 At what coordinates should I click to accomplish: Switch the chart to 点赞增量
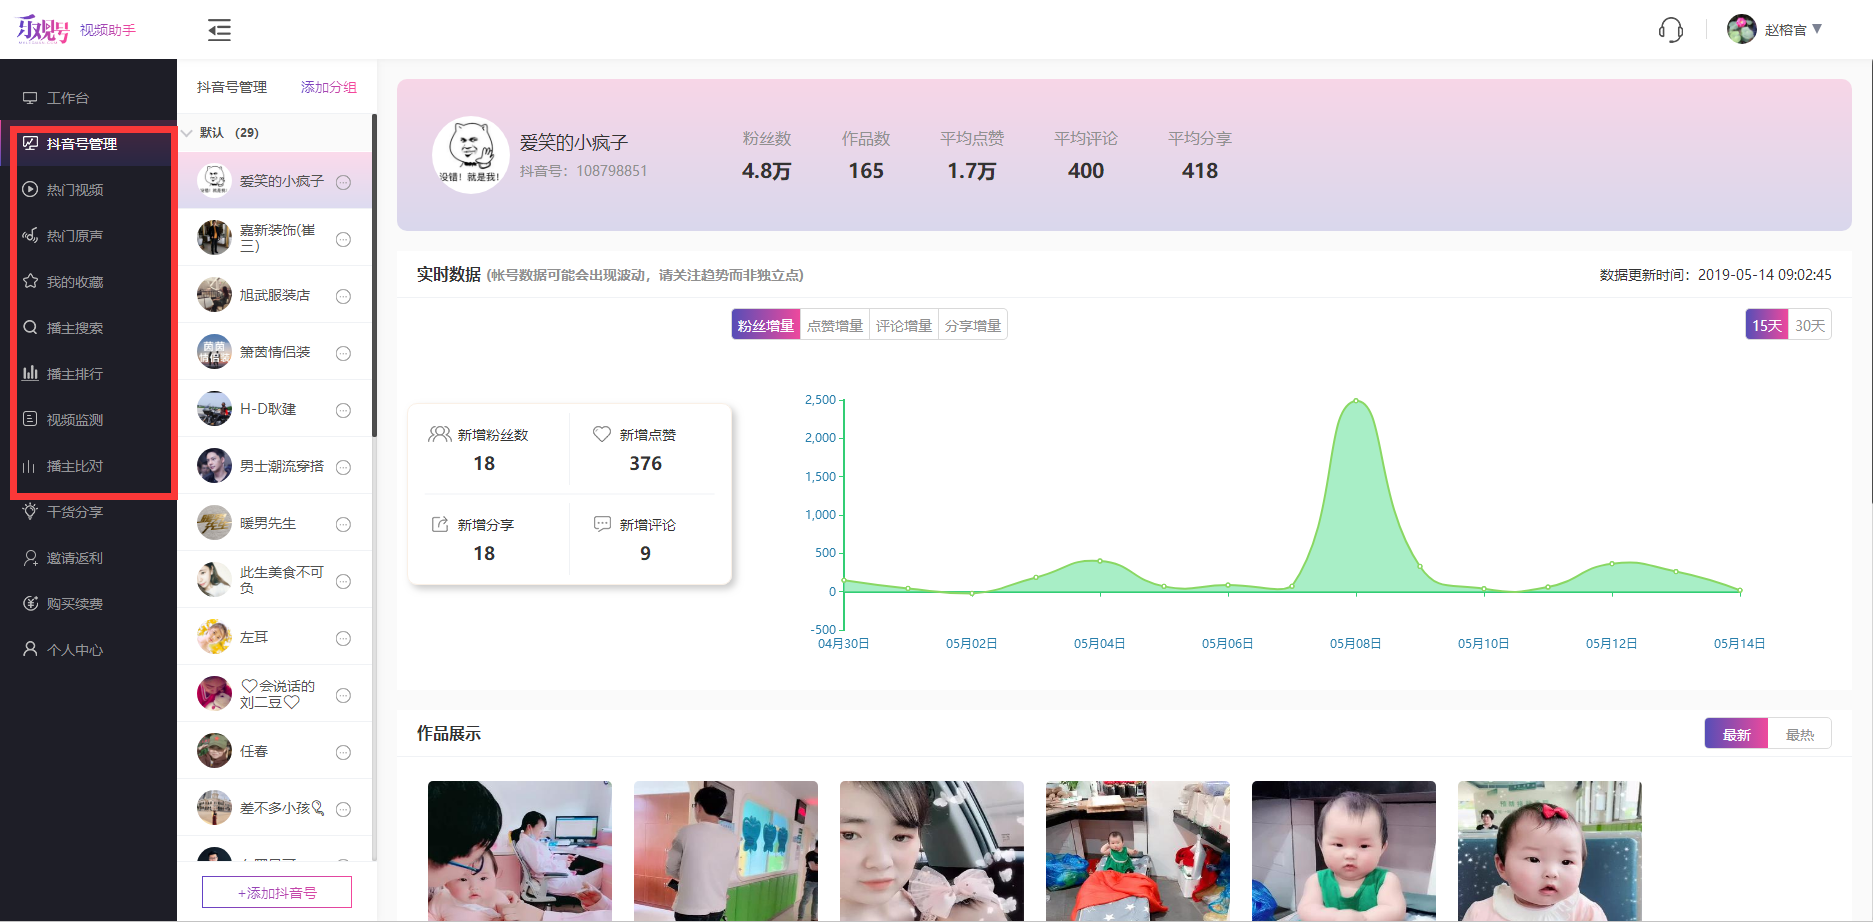click(x=834, y=324)
